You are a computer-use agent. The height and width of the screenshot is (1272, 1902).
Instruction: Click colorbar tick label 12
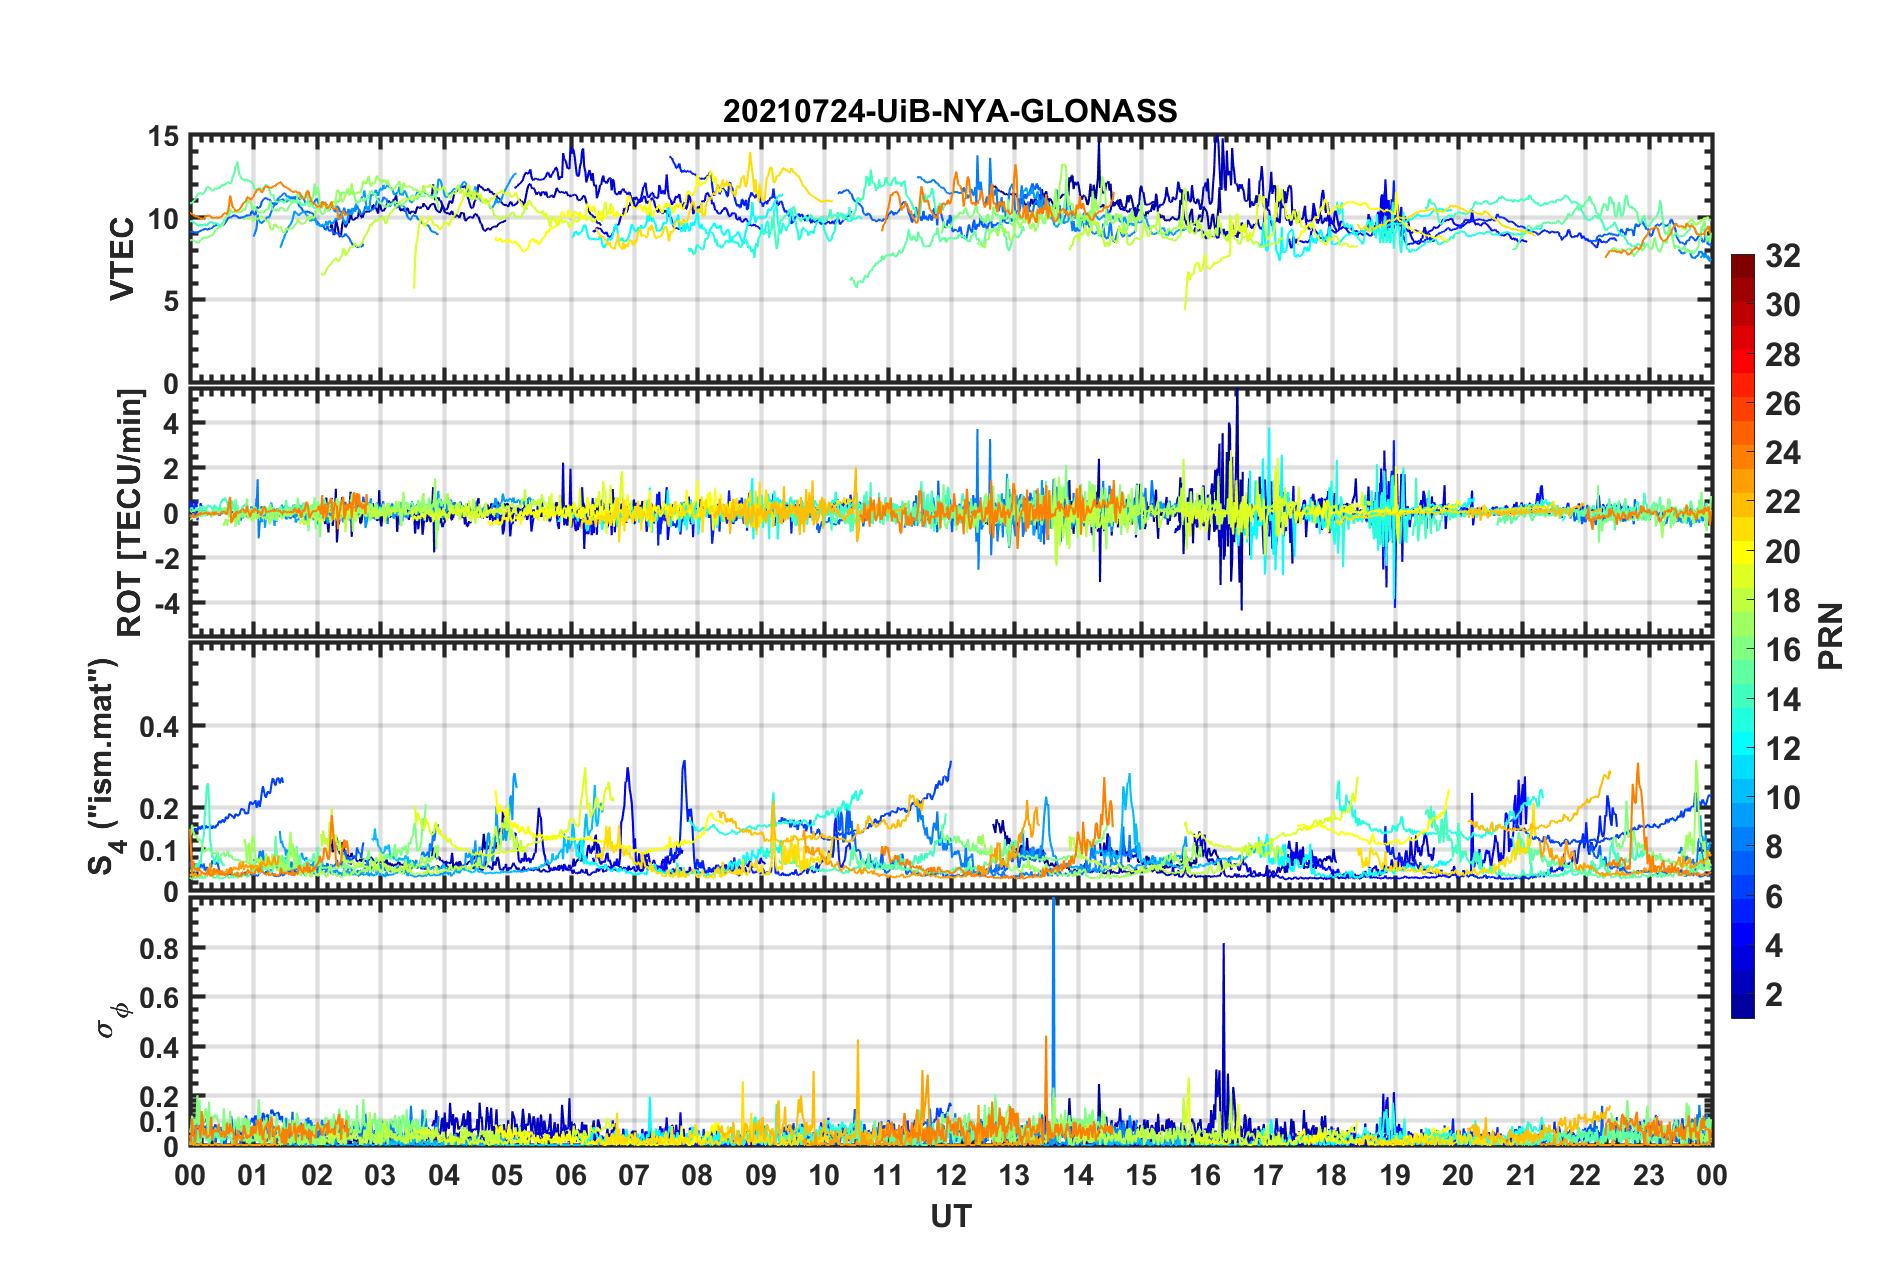pyautogui.click(x=1782, y=749)
